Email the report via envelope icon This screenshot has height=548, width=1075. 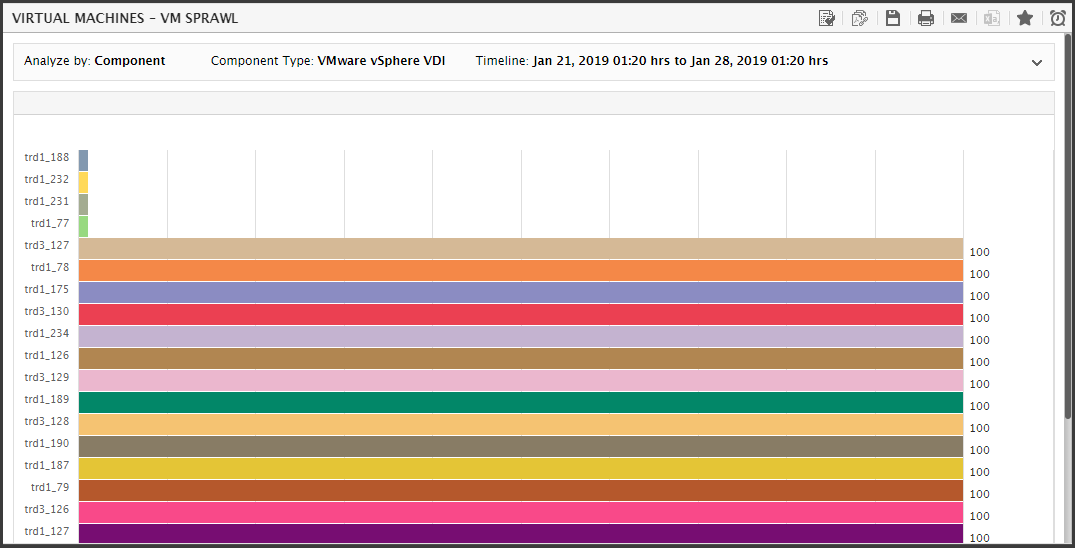pyautogui.click(x=959, y=18)
